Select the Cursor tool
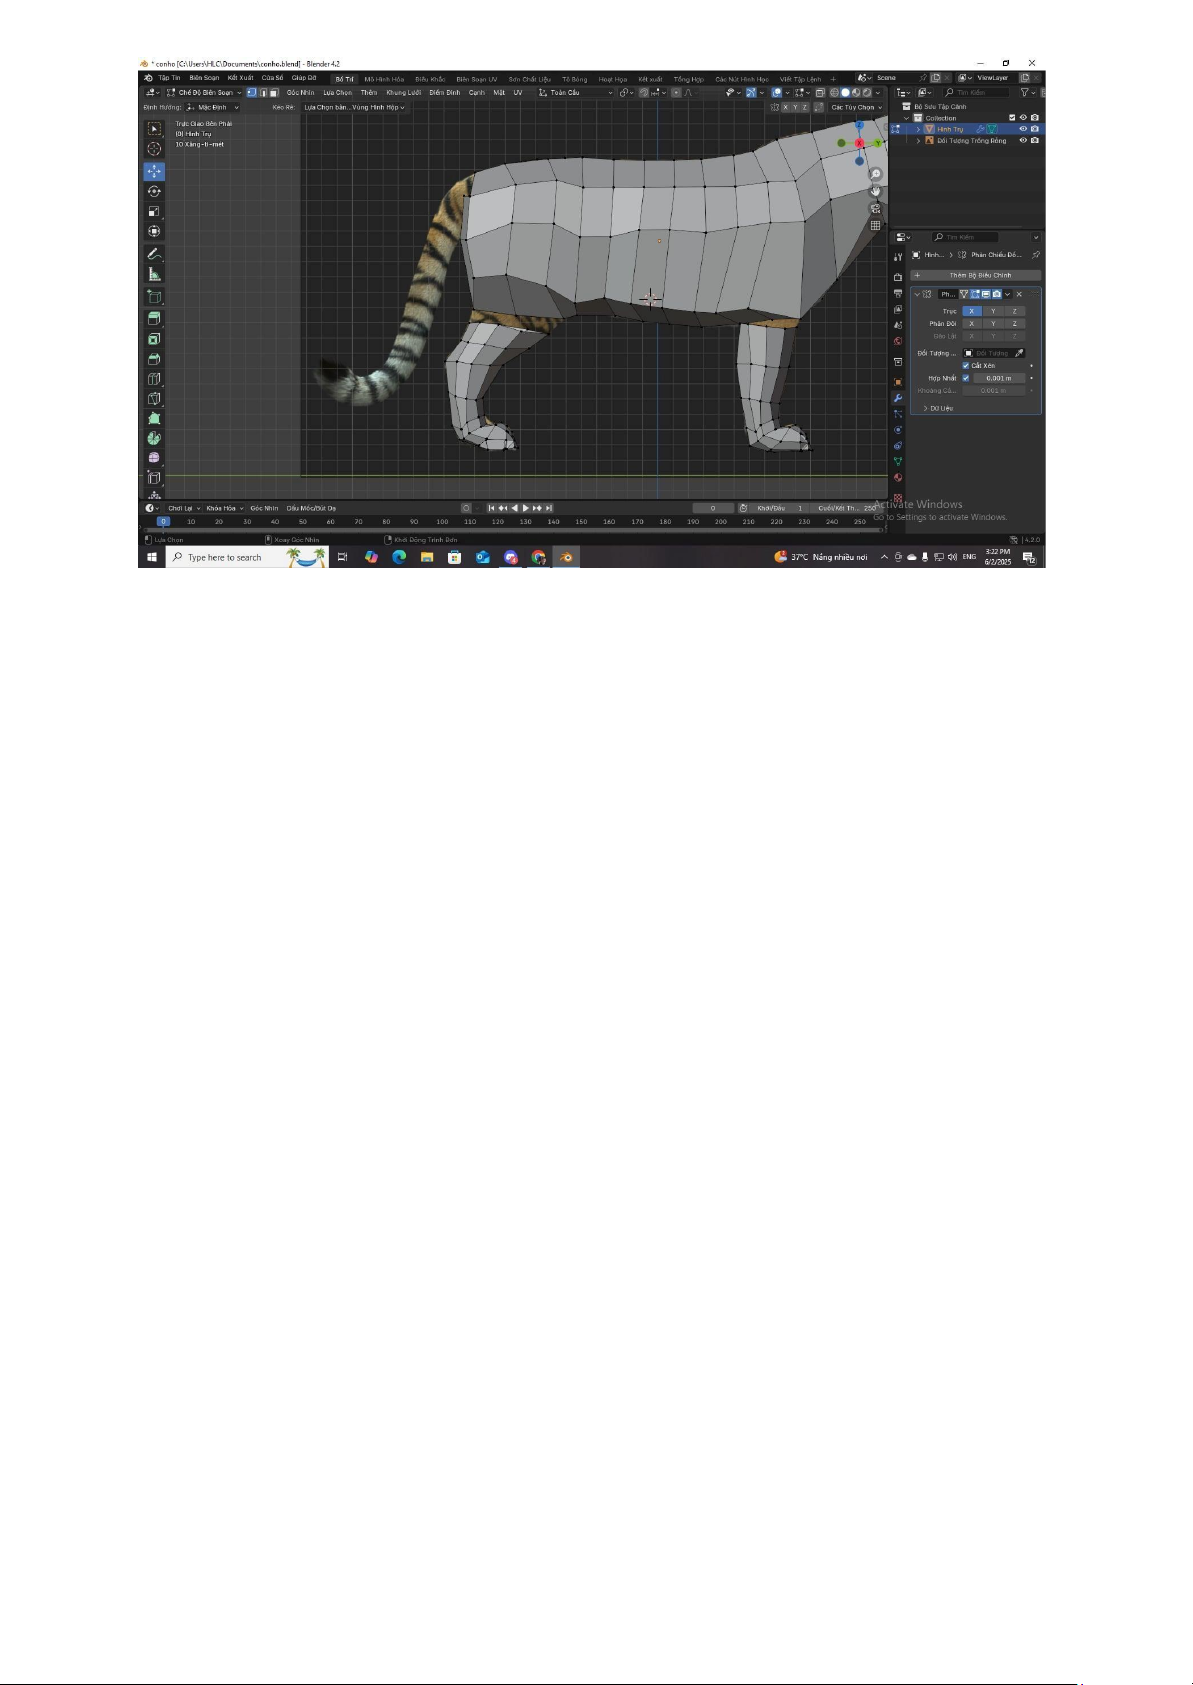The image size is (1193, 1685). (154, 149)
